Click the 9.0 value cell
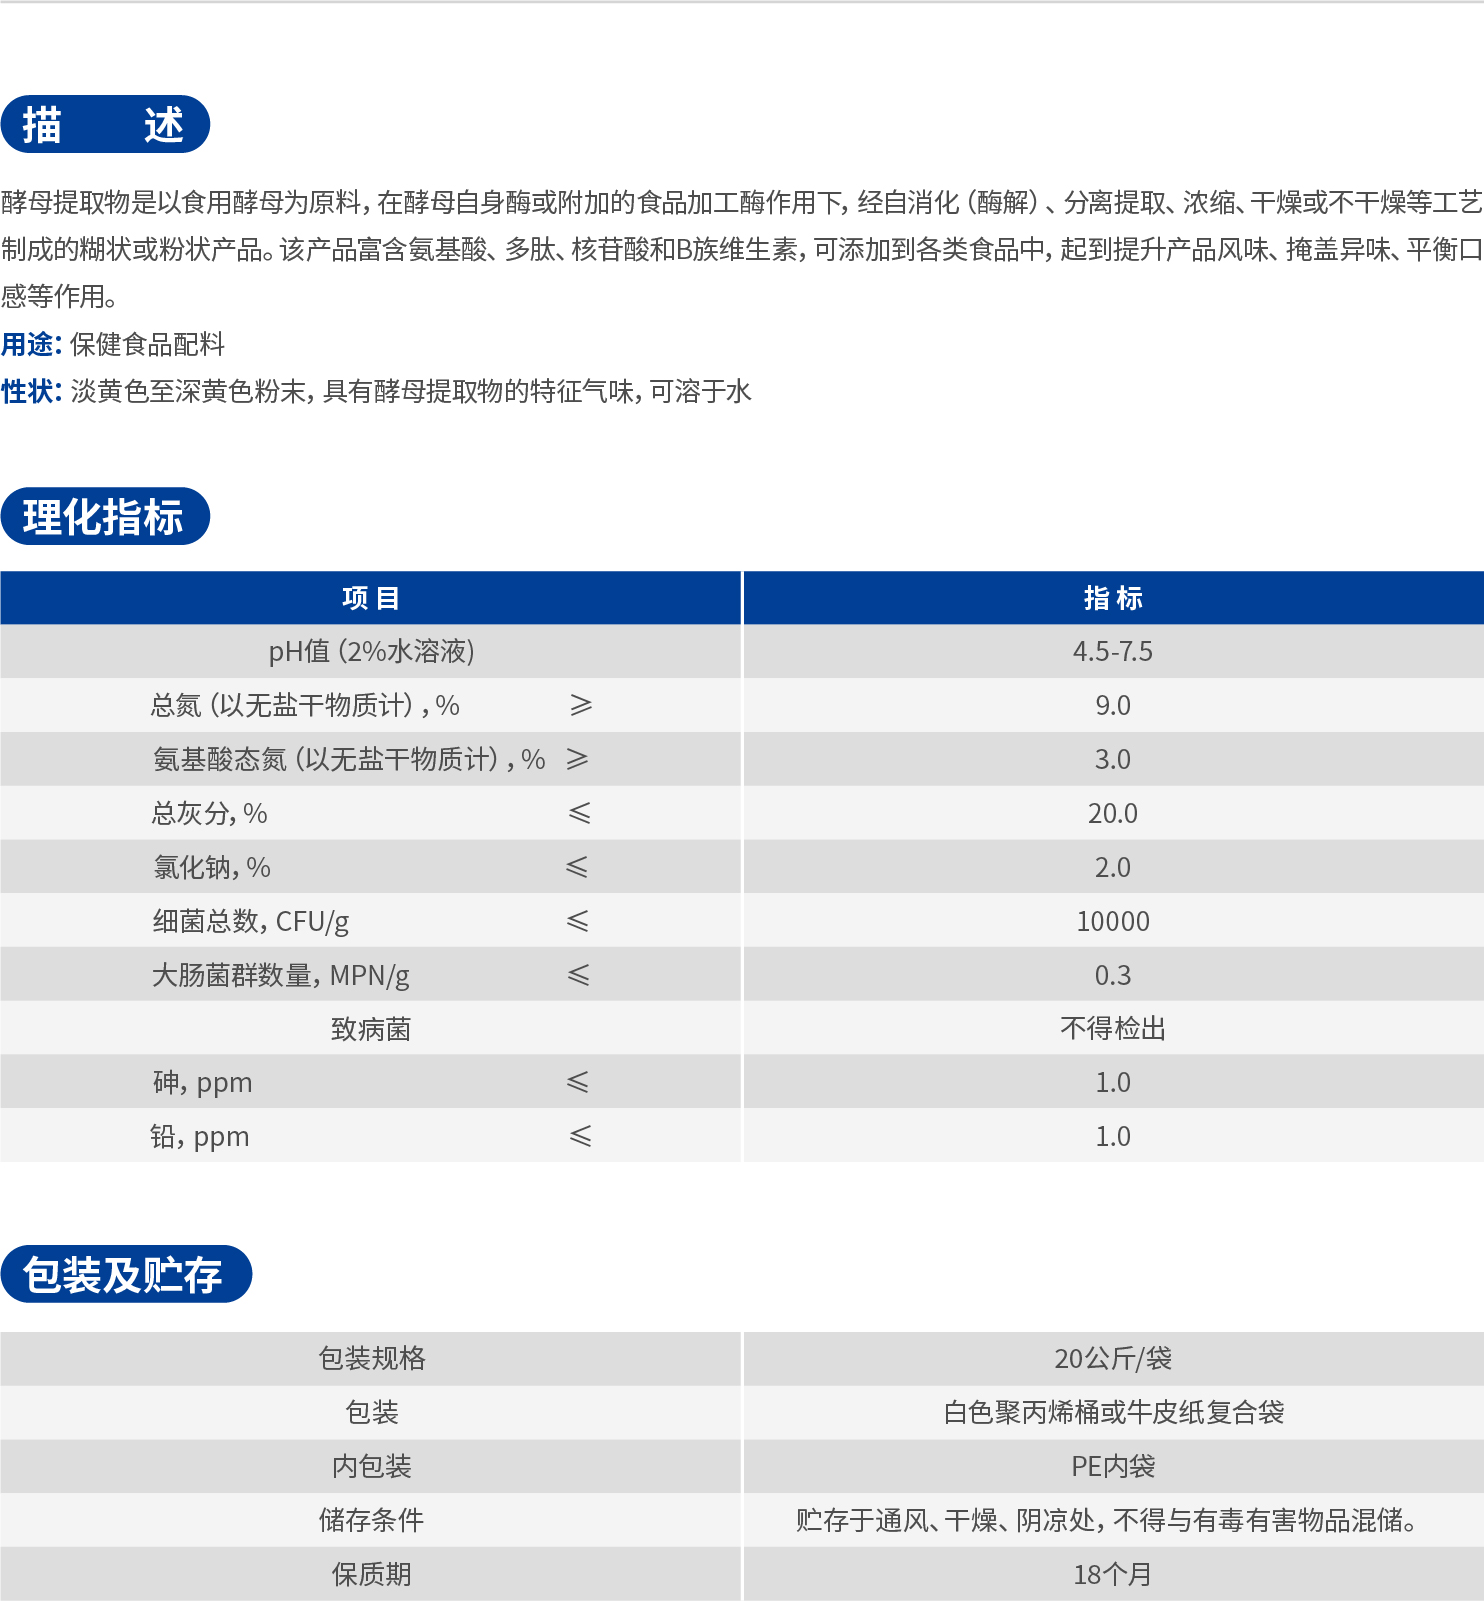This screenshot has height=1601, width=1484. 1113,706
